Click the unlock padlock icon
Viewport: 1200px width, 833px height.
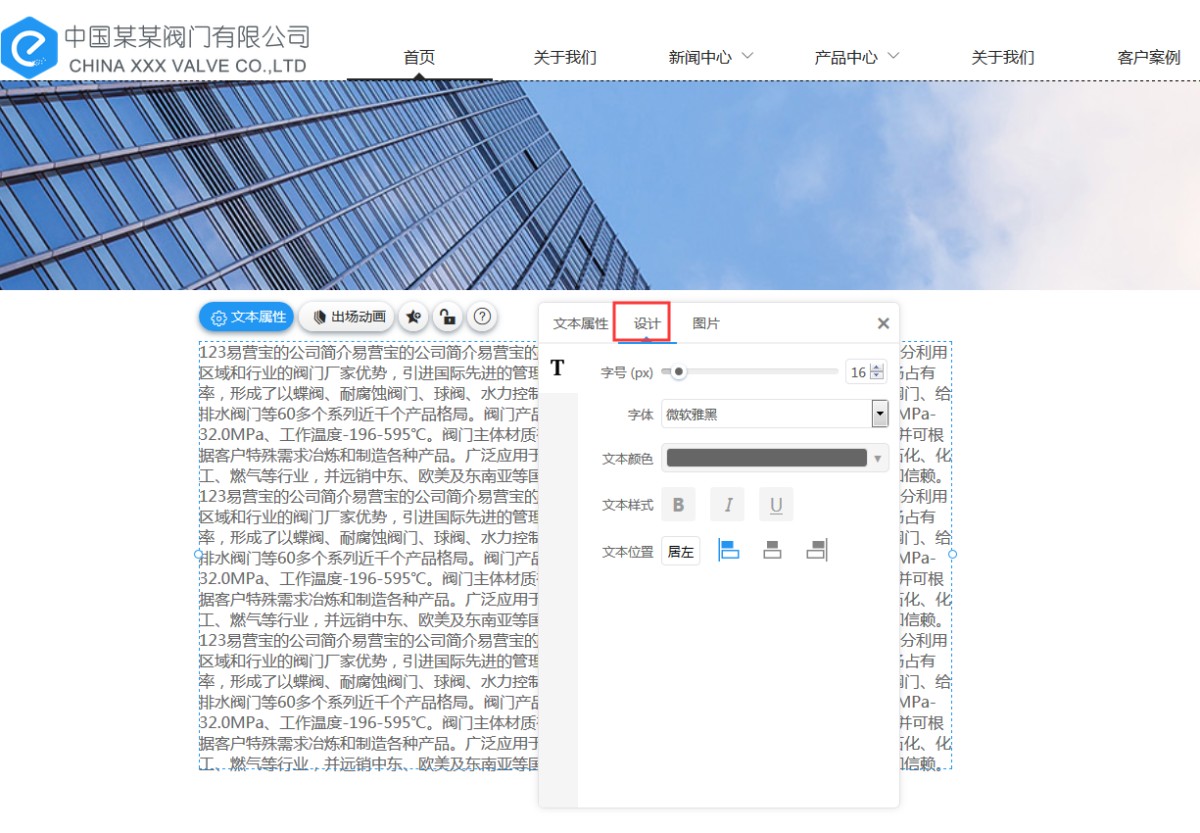[x=448, y=317]
